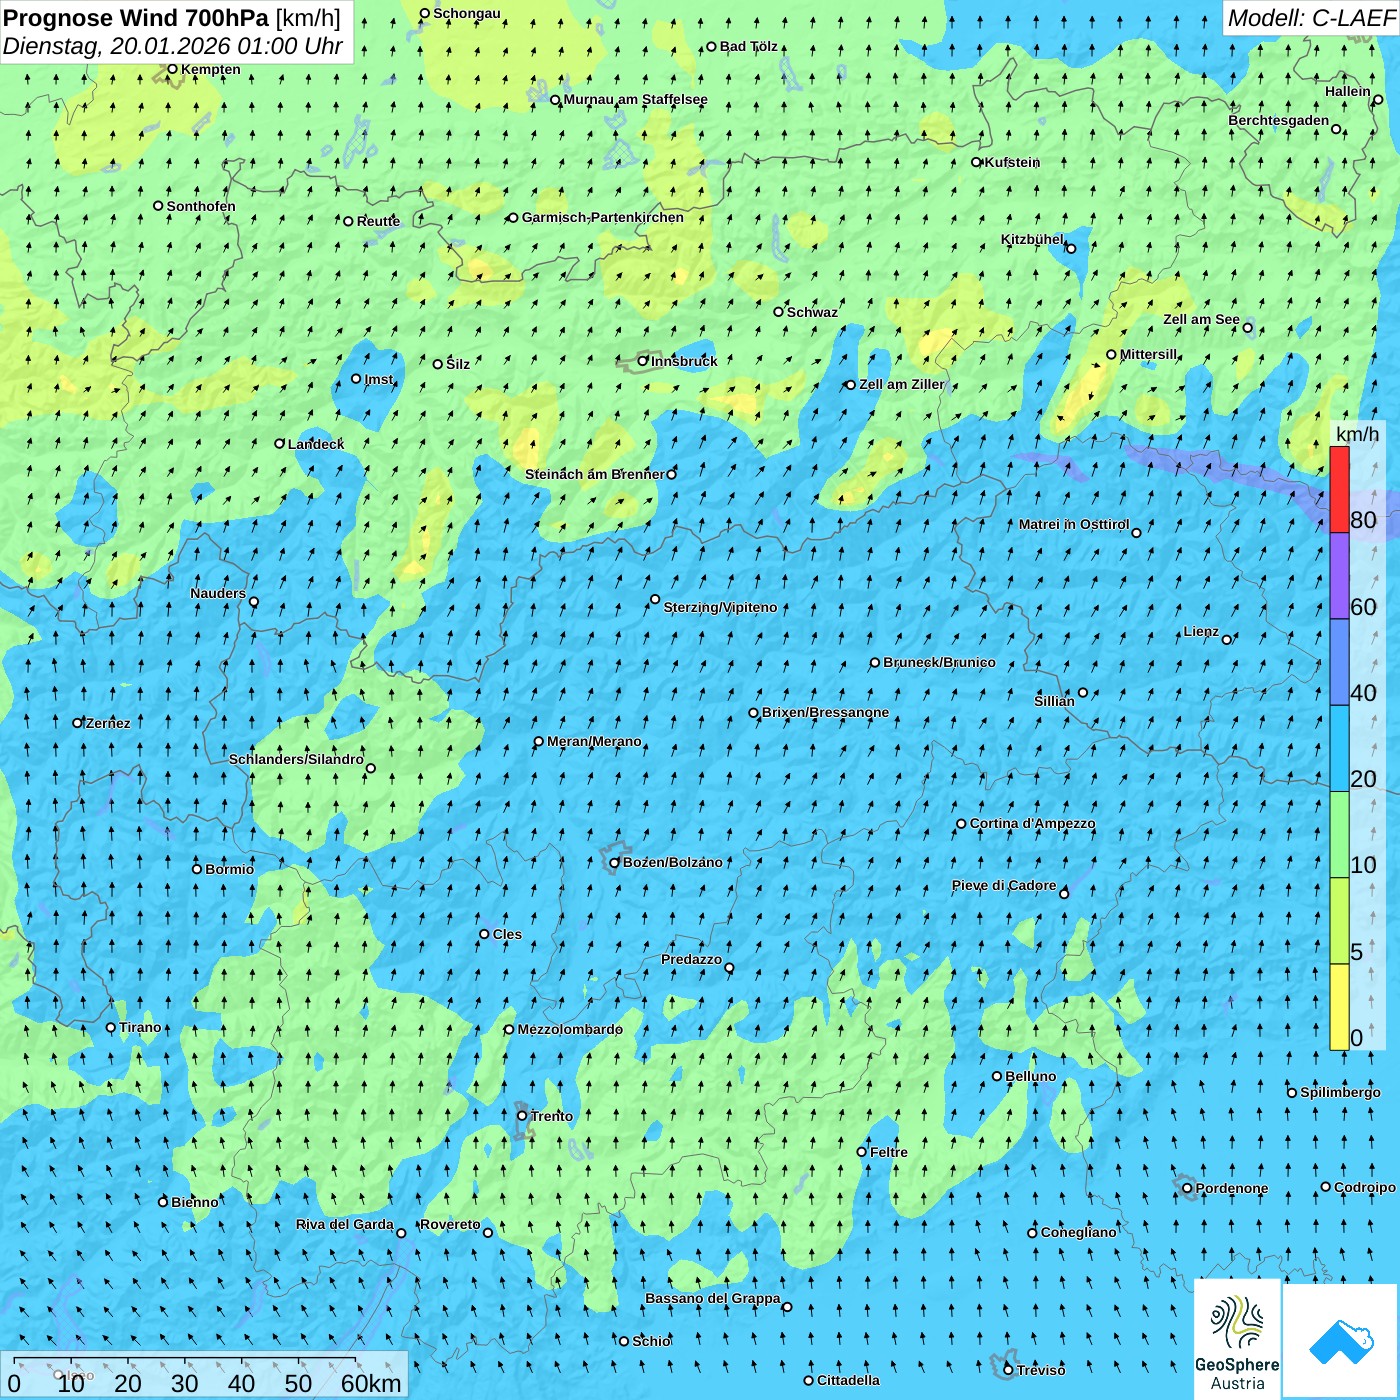The image size is (1400, 1400).
Task: Click the blue cloud arrow logo
Action: (x=1341, y=1341)
